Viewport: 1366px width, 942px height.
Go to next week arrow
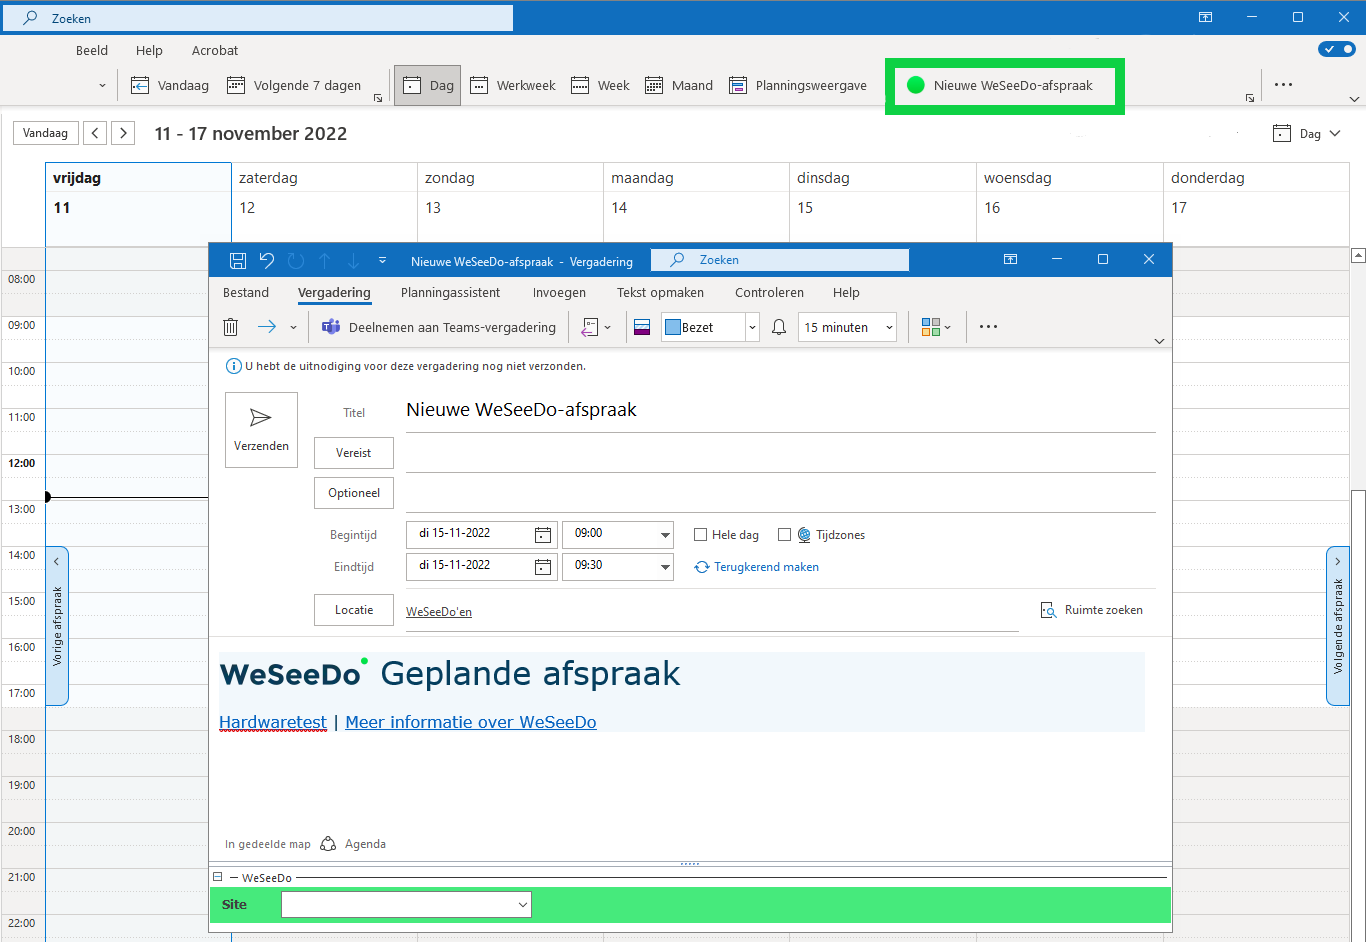(x=123, y=133)
